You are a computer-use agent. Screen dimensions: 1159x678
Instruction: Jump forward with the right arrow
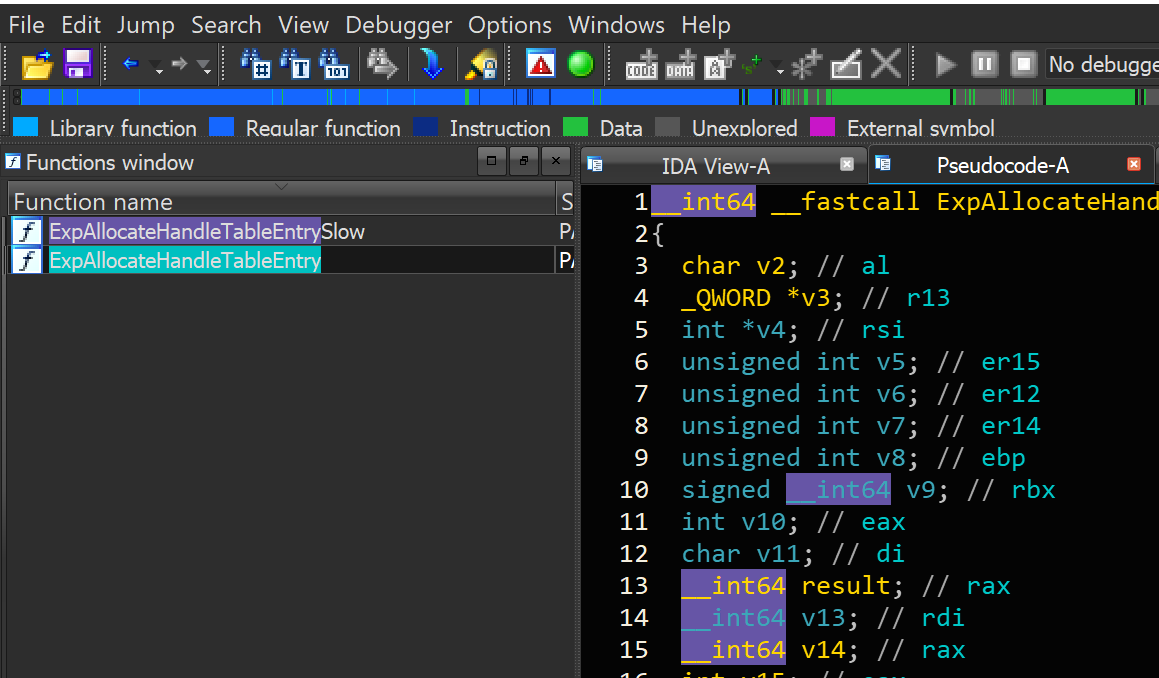tap(179, 64)
